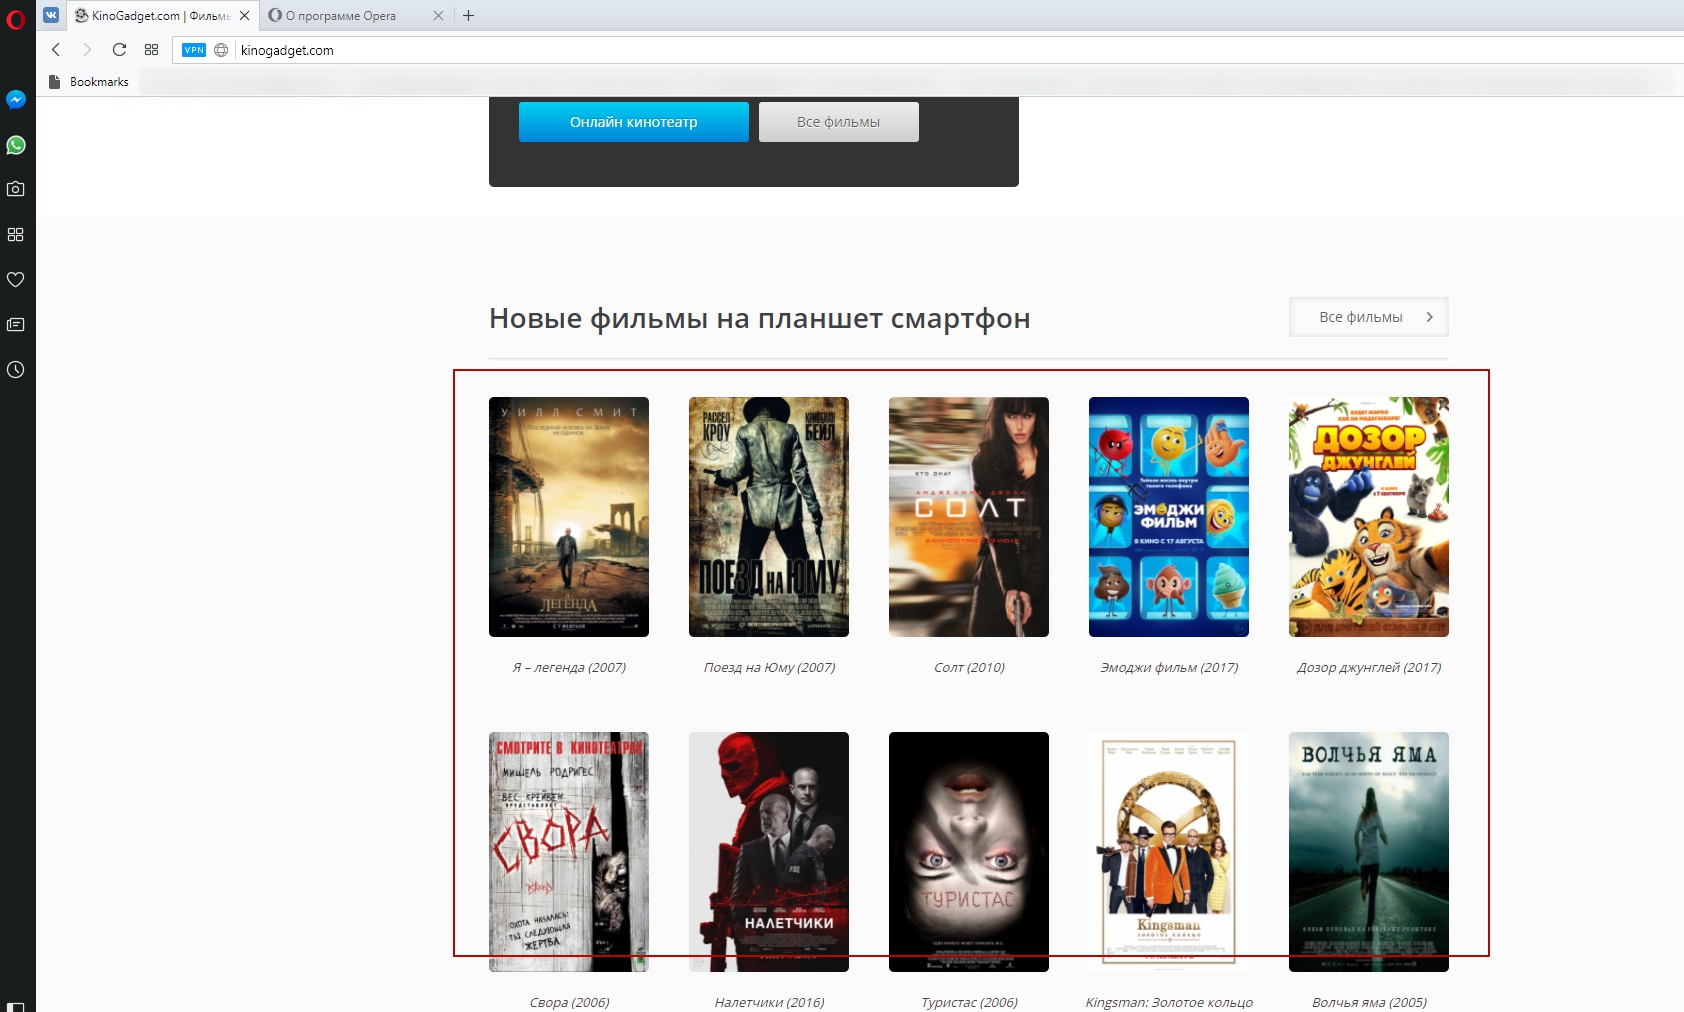Open Все фильмы link with arrow
This screenshot has width=1684, height=1012.
pos(1369,317)
